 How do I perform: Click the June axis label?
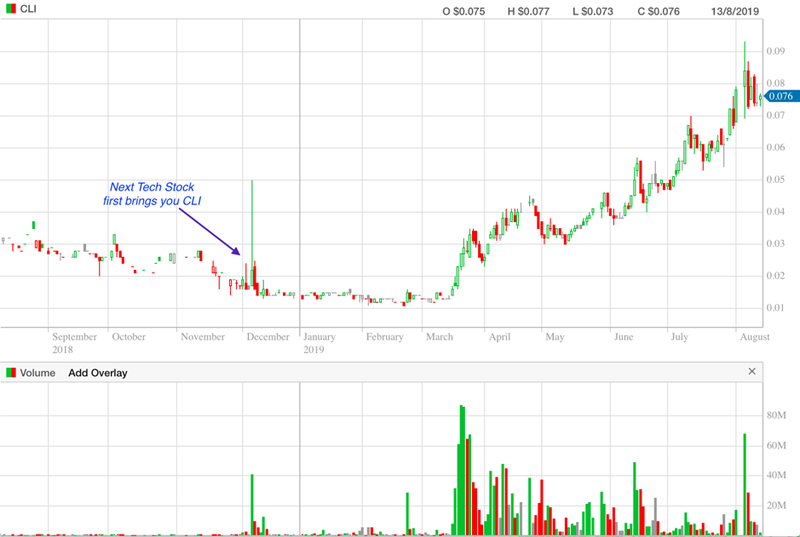point(623,337)
